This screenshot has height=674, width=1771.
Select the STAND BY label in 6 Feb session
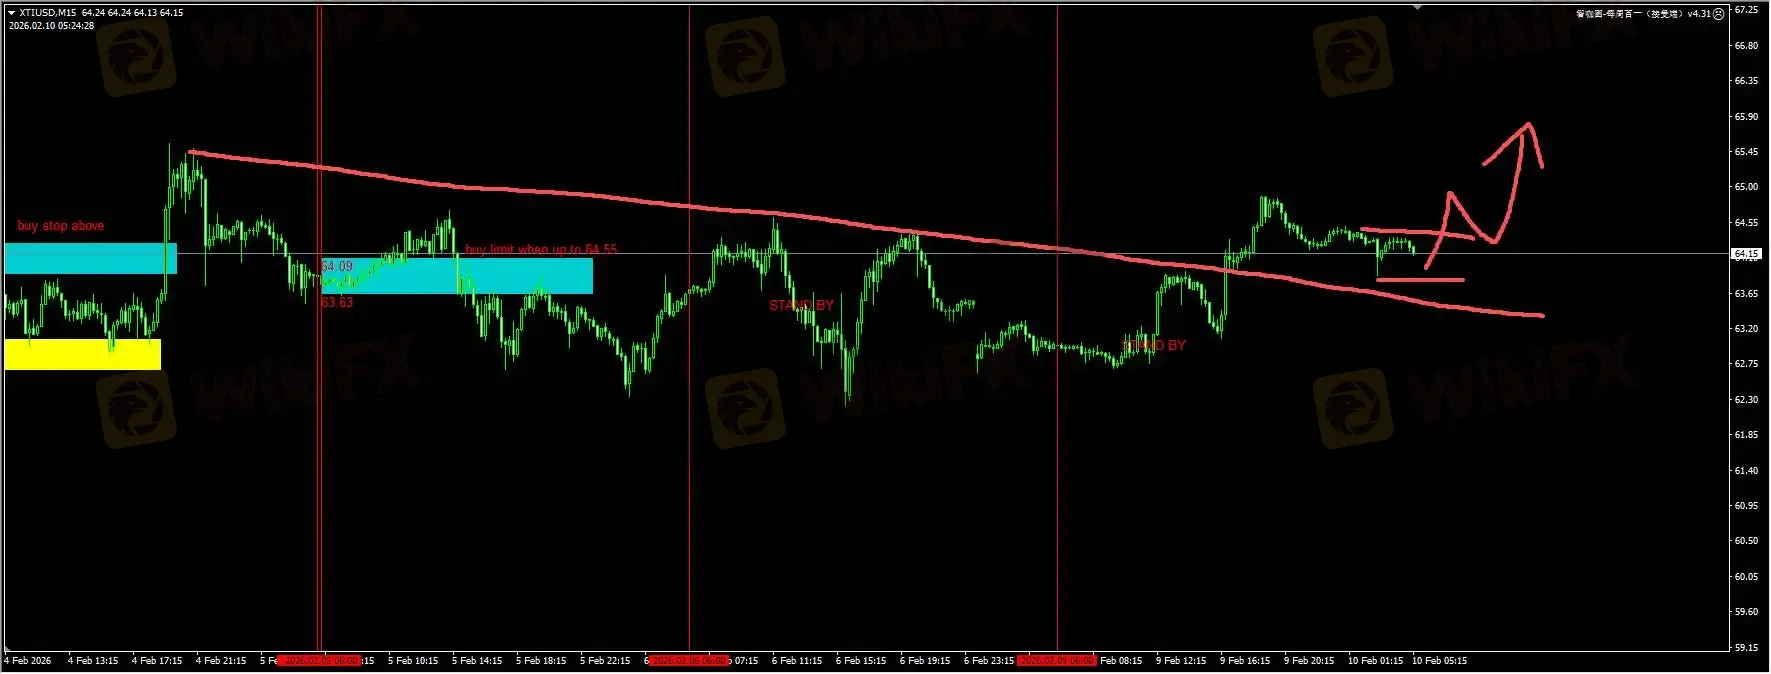click(x=801, y=305)
